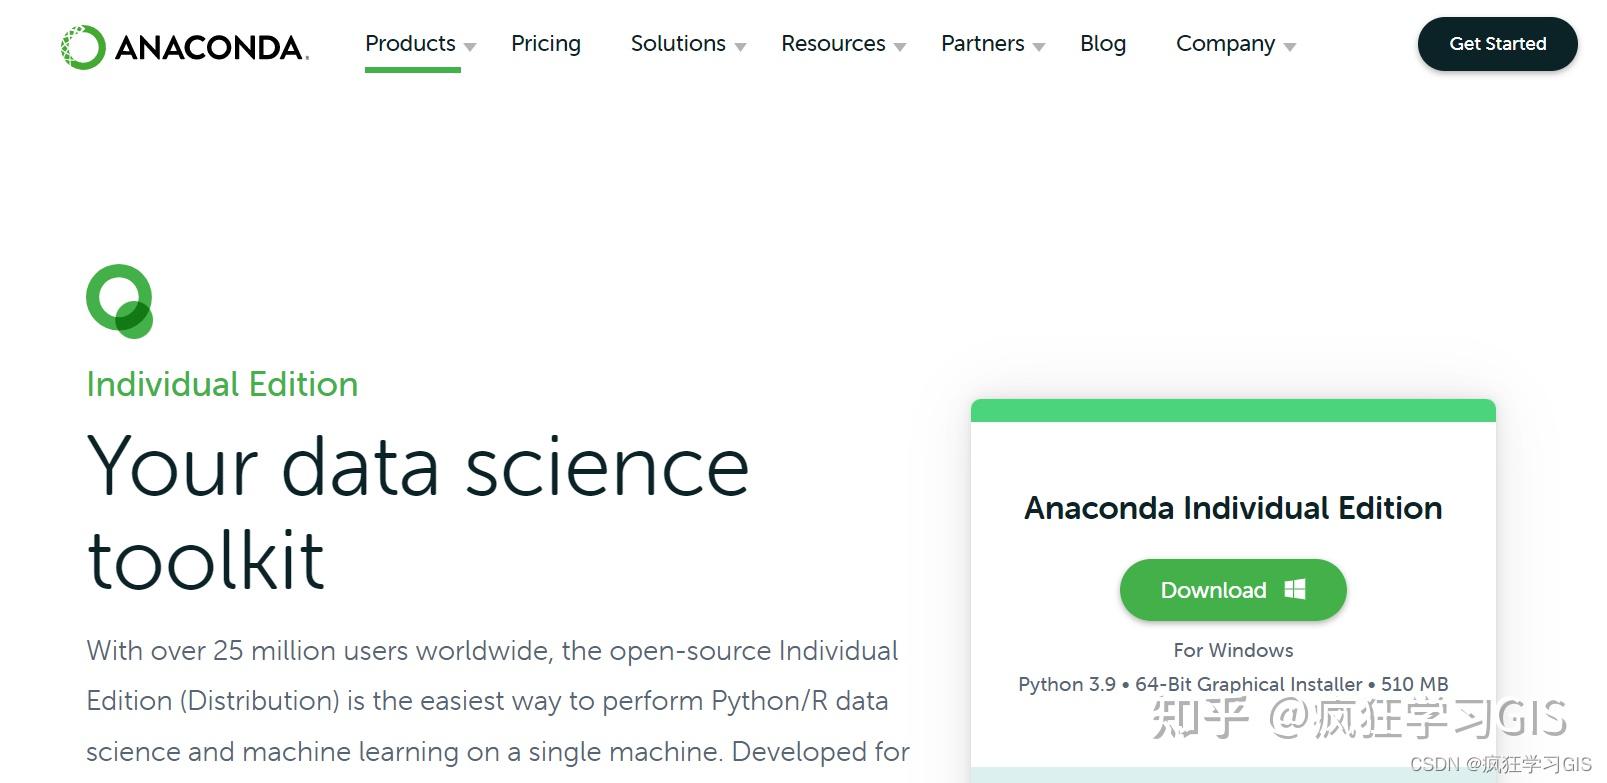
Task: Click the green bar atop the download card
Action: (x=1233, y=408)
